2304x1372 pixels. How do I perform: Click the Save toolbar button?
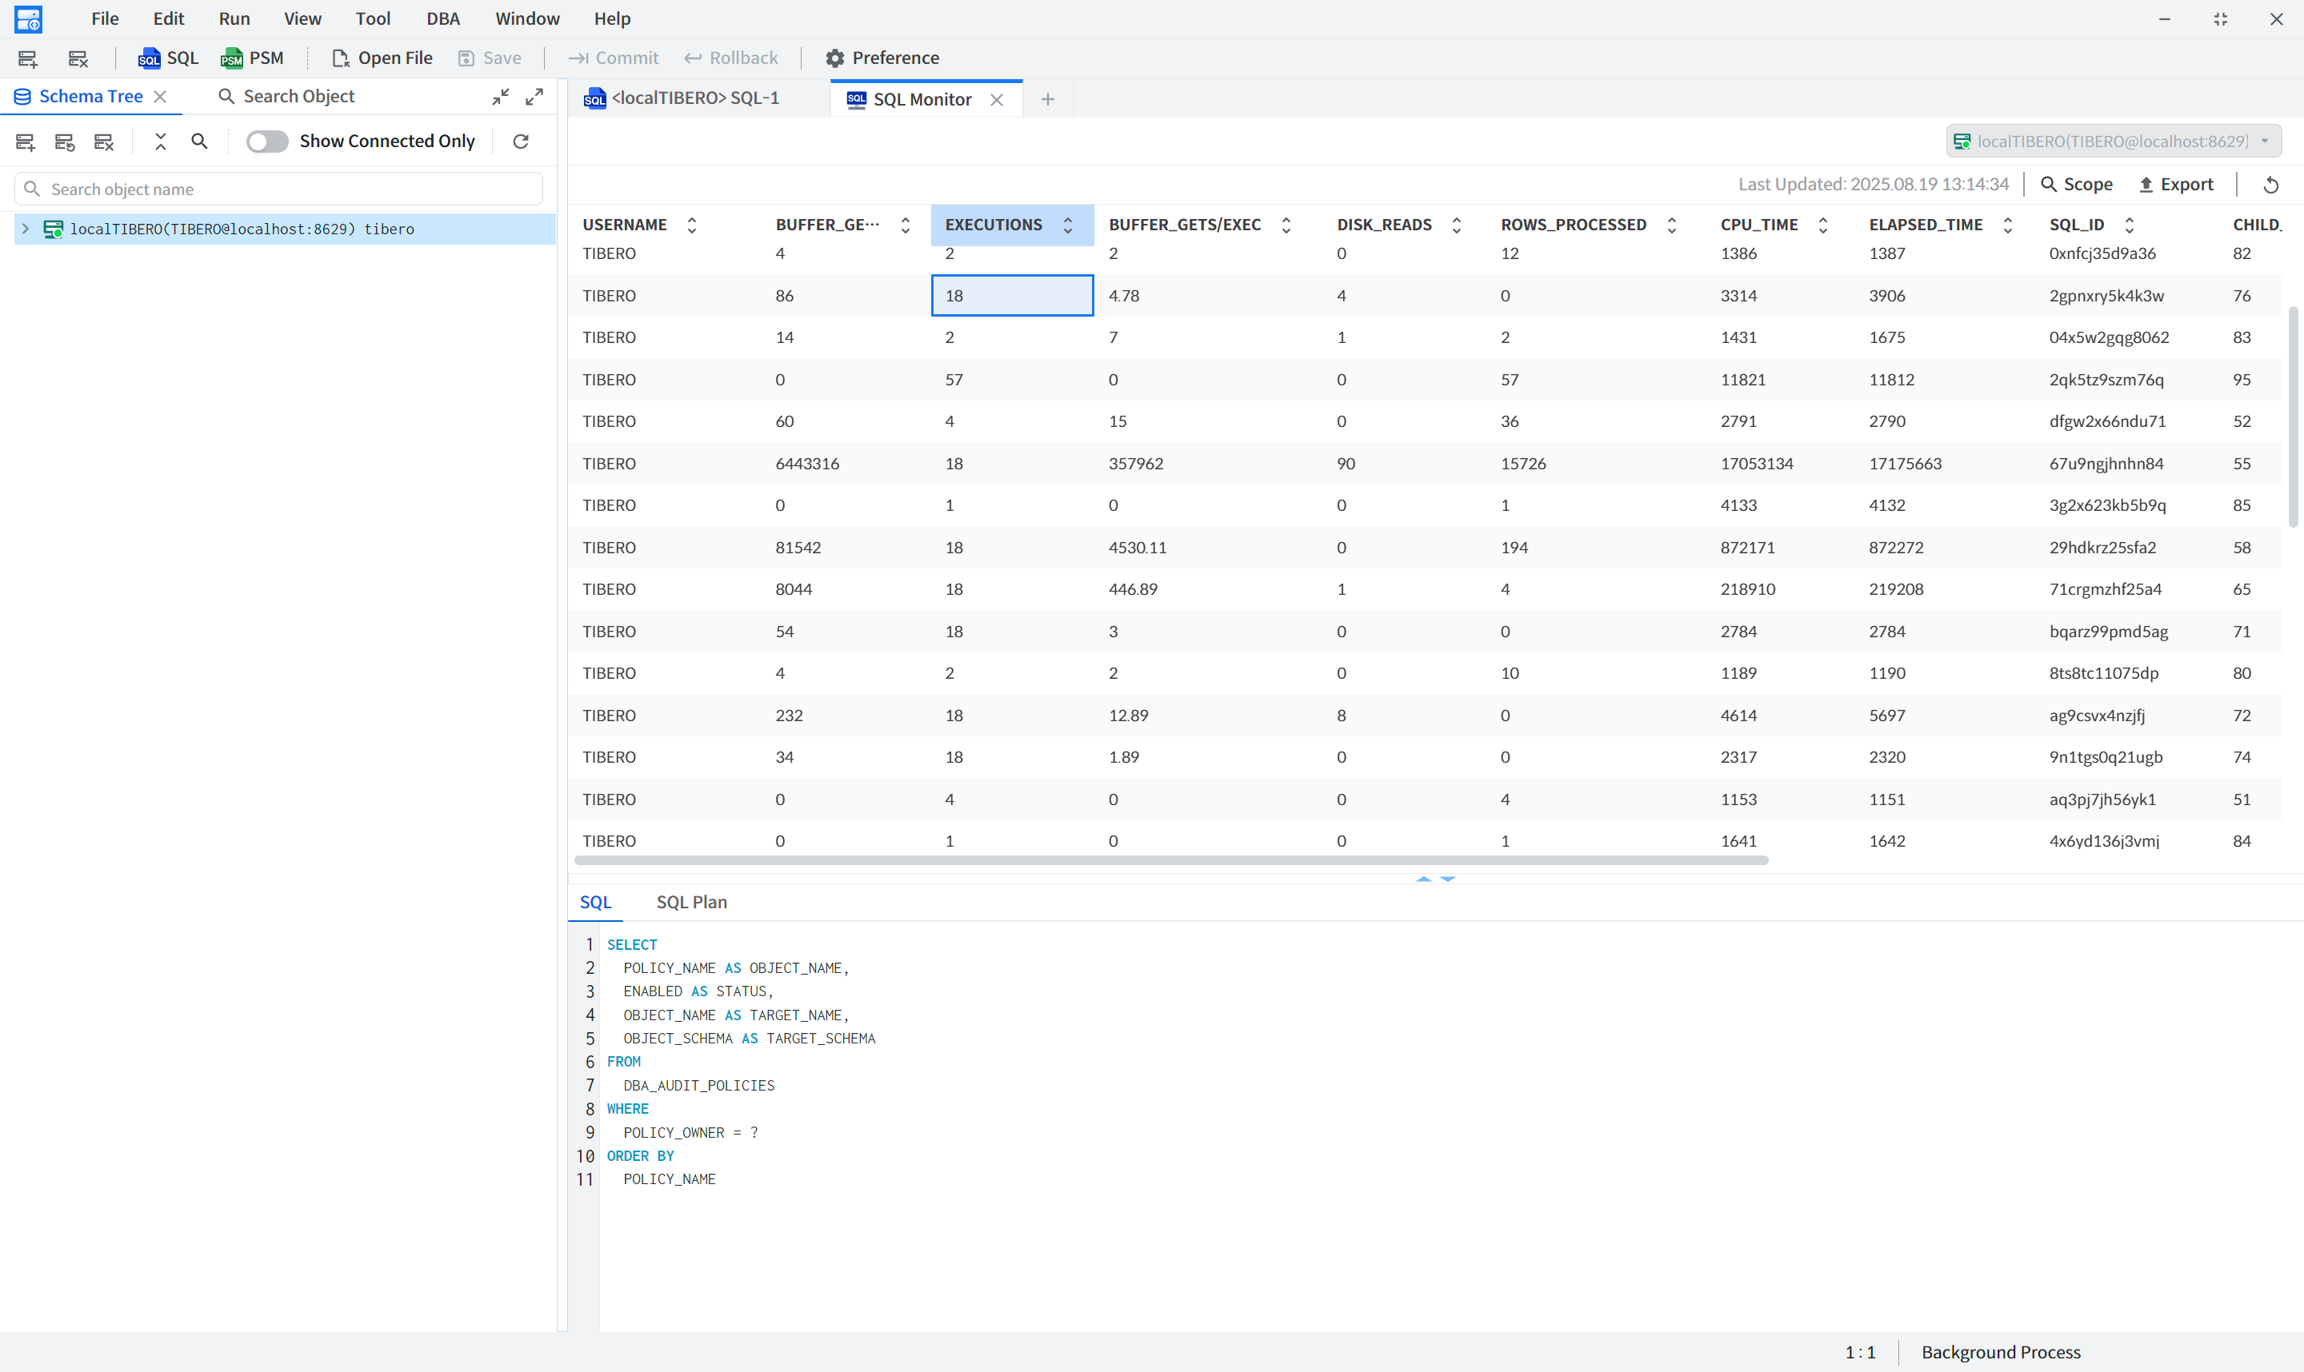tap(490, 58)
